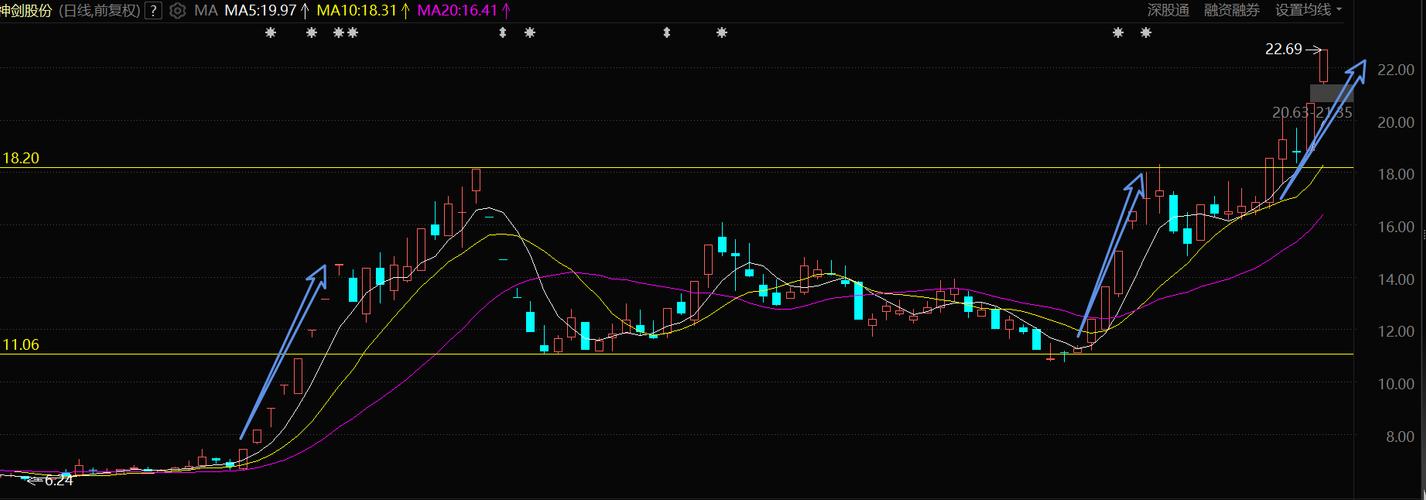Click the grey gap box labeled 20.63-21.35
The height and width of the screenshot is (500, 1426).
[1332, 94]
